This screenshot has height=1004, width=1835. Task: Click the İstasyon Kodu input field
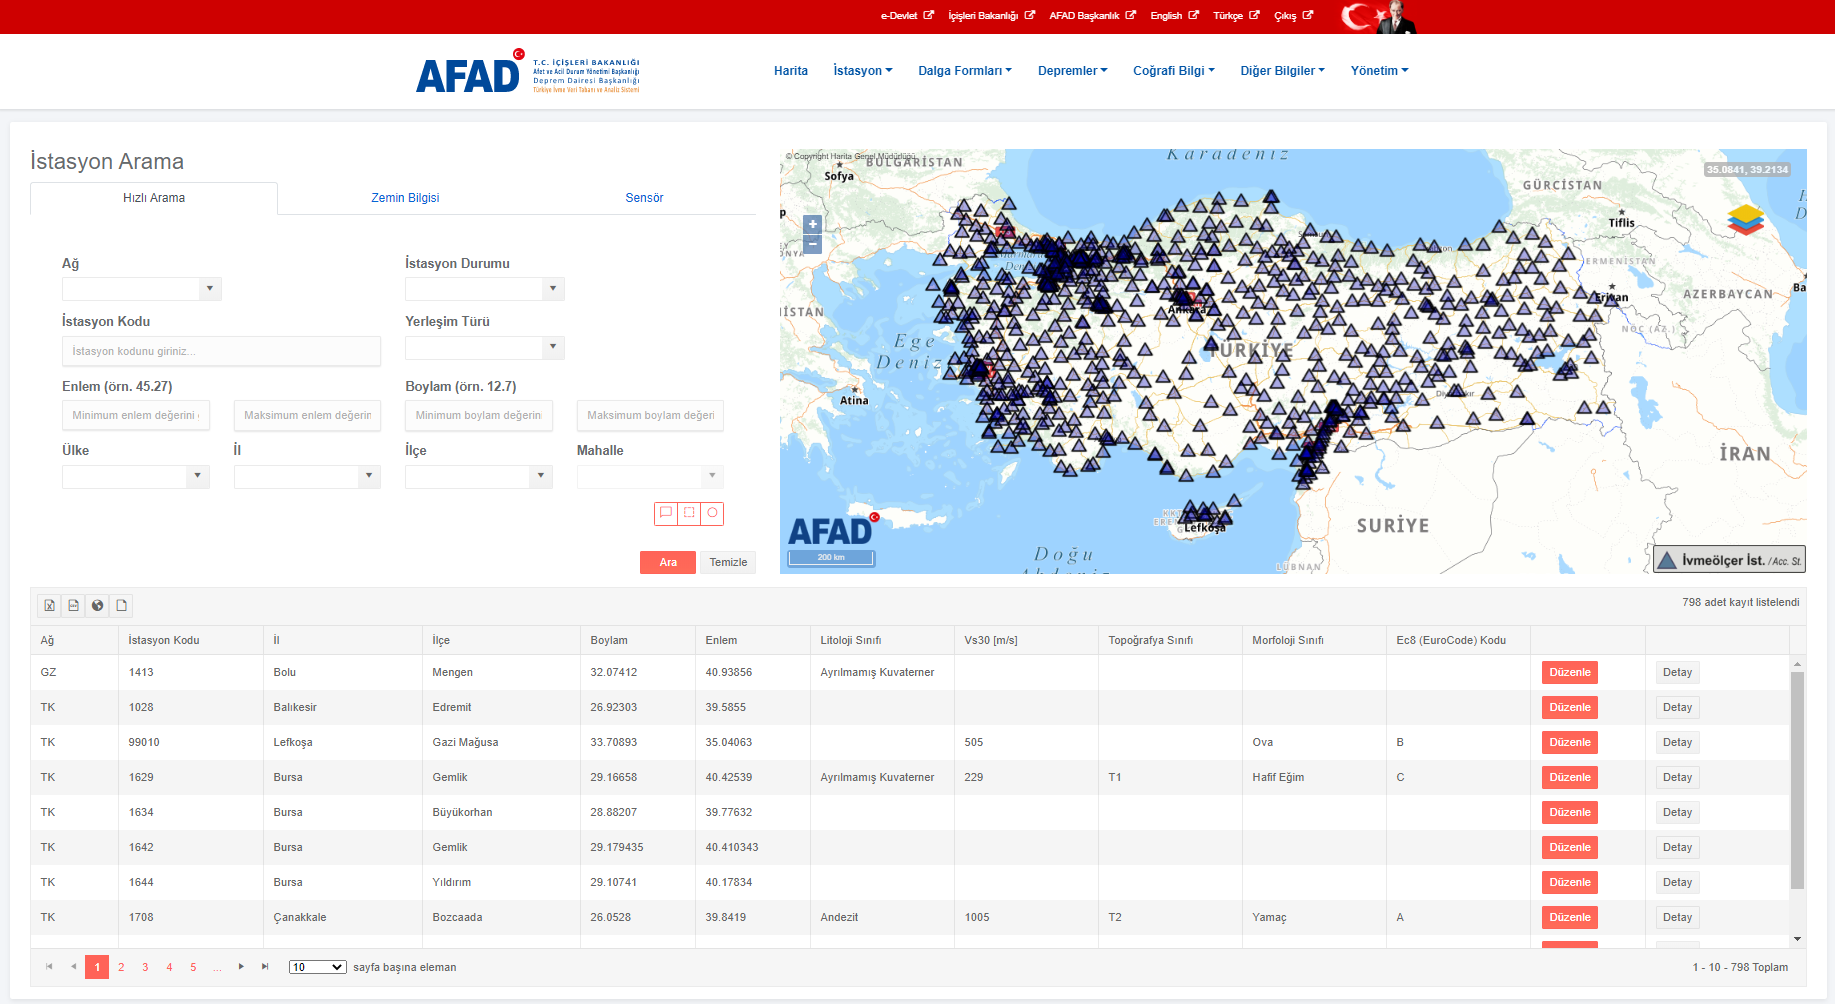[221, 351]
